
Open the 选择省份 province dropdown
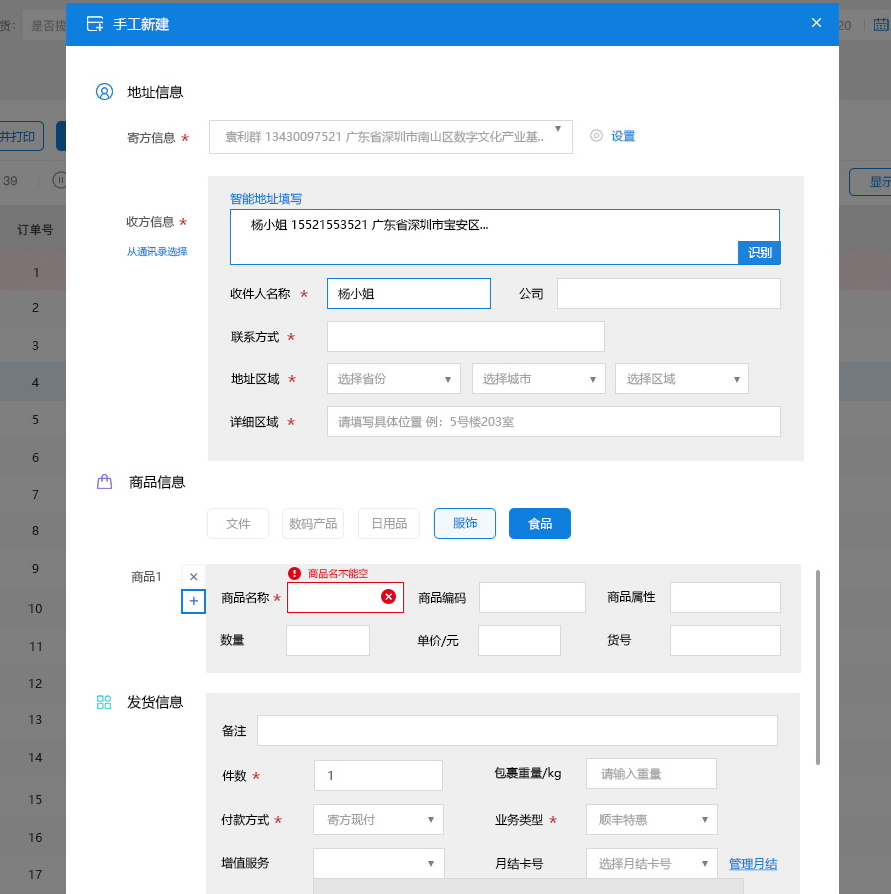pos(394,379)
